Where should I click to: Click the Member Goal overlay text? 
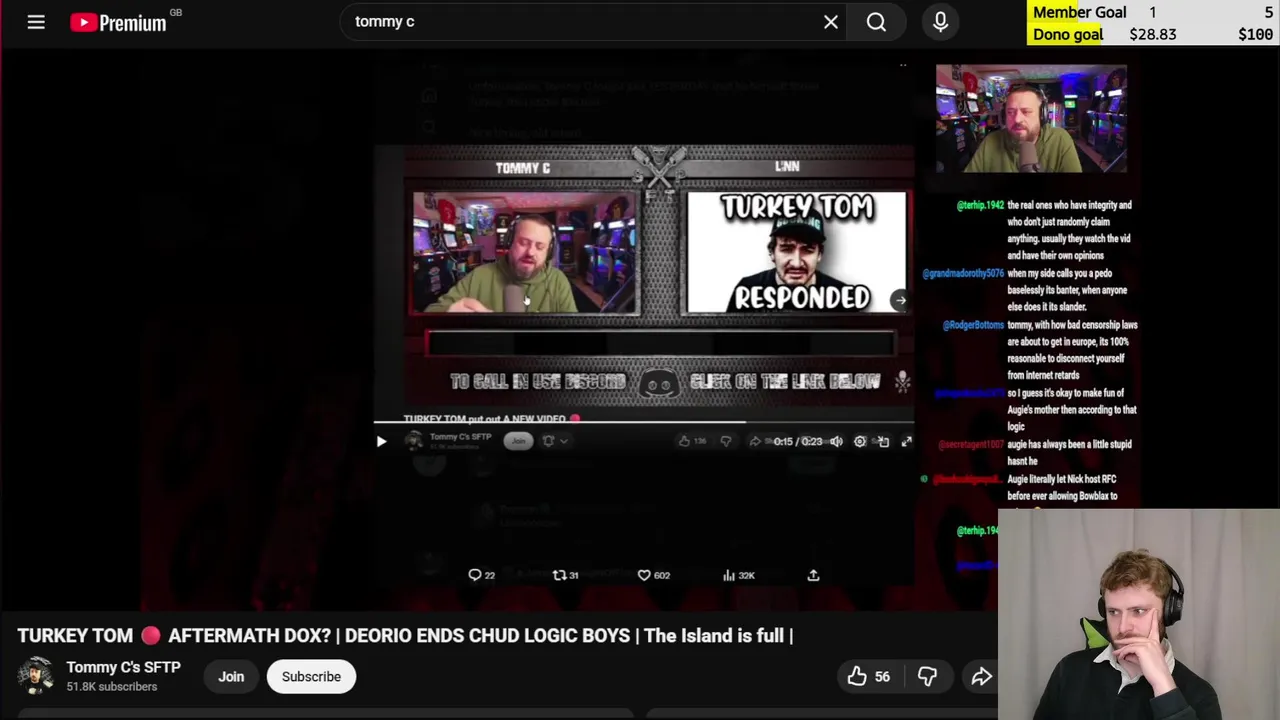[x=1080, y=12]
